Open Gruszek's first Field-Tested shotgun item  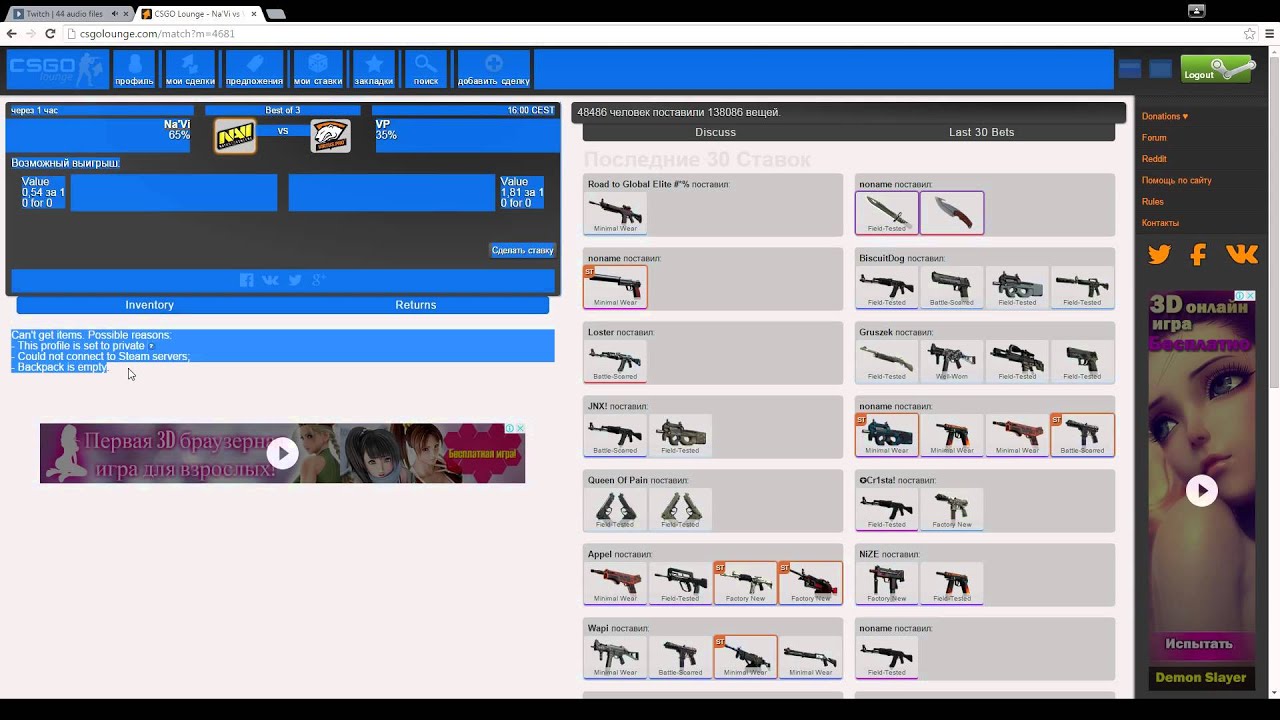tap(886, 361)
